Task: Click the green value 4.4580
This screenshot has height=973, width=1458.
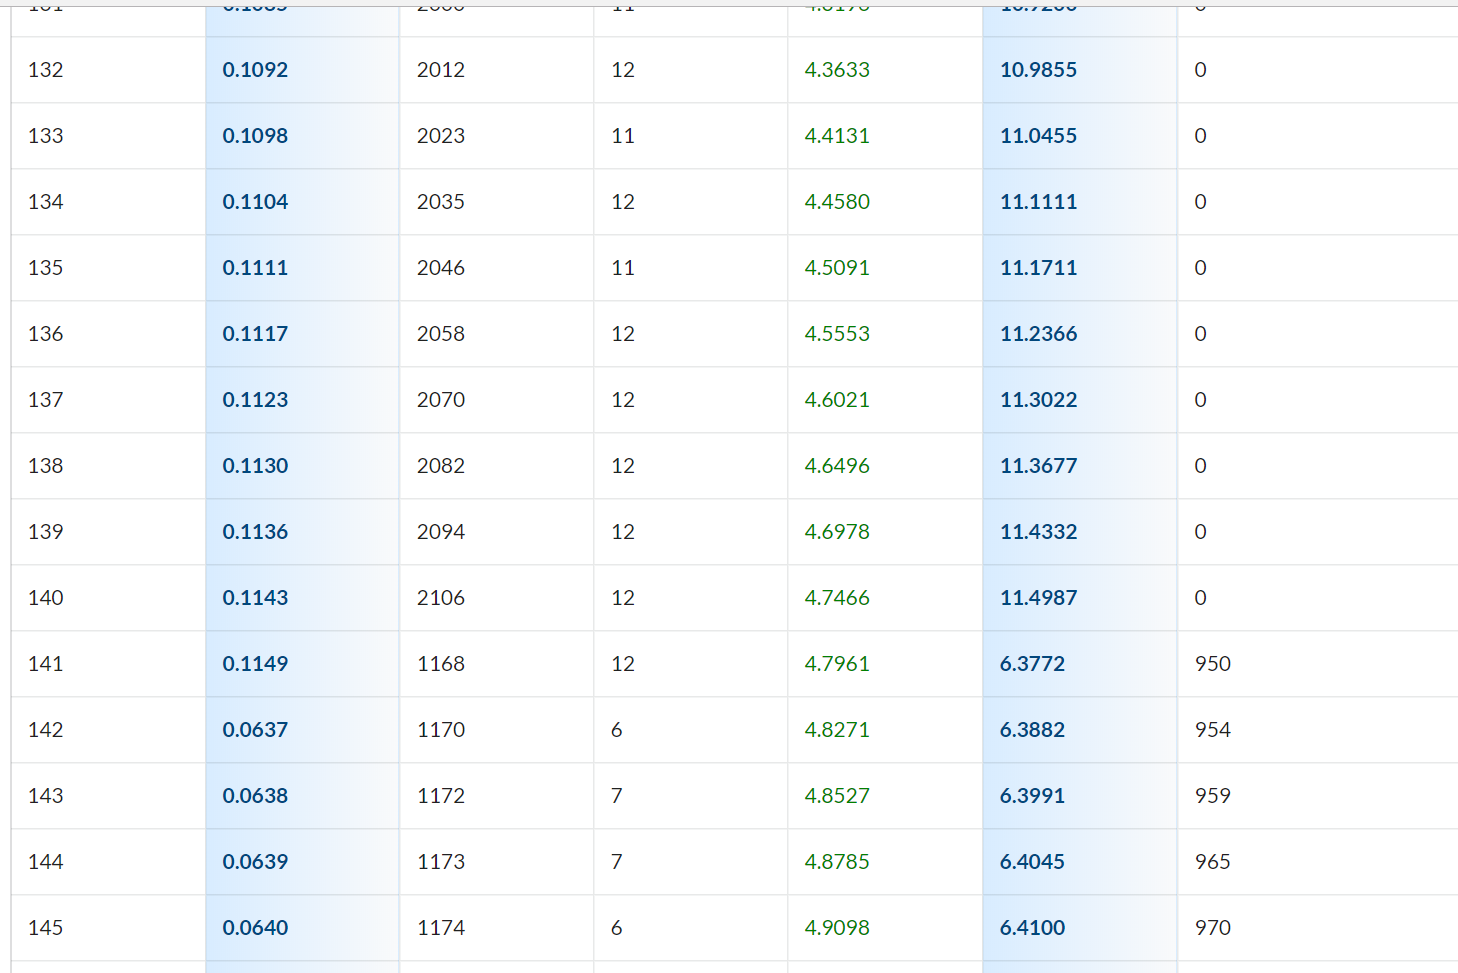Action: [837, 202]
